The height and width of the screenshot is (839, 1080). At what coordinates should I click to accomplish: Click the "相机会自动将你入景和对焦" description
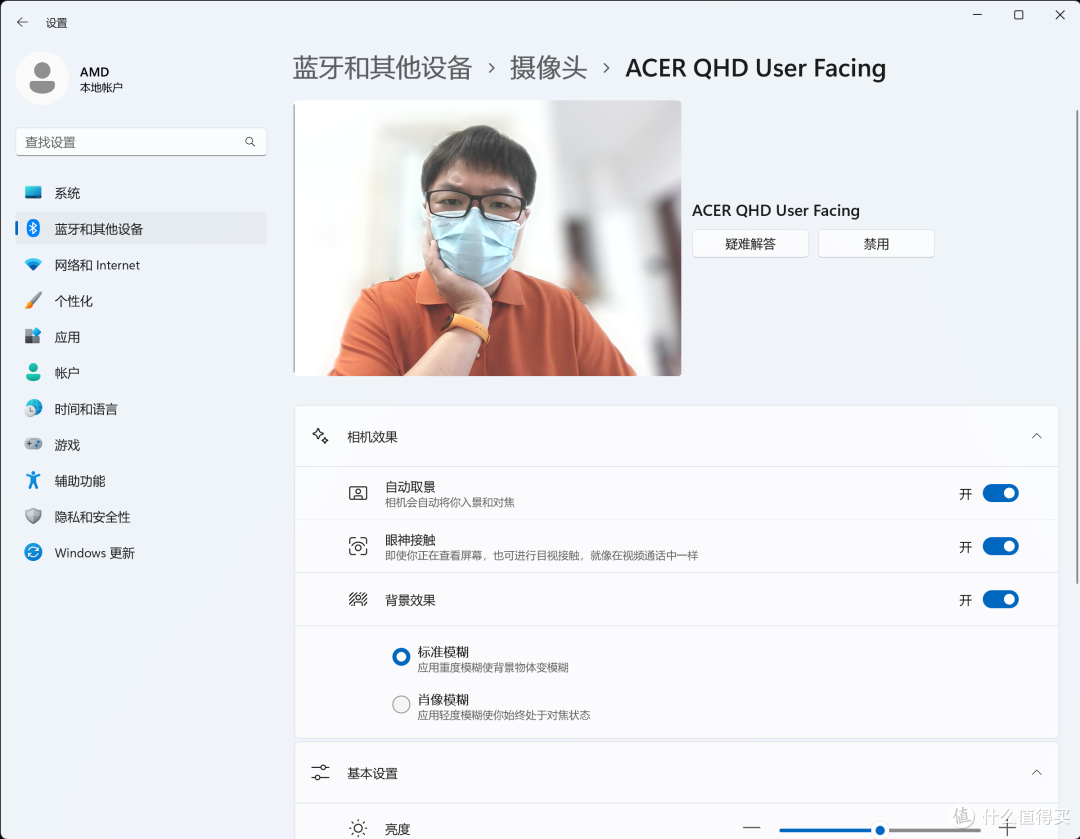click(x=450, y=502)
